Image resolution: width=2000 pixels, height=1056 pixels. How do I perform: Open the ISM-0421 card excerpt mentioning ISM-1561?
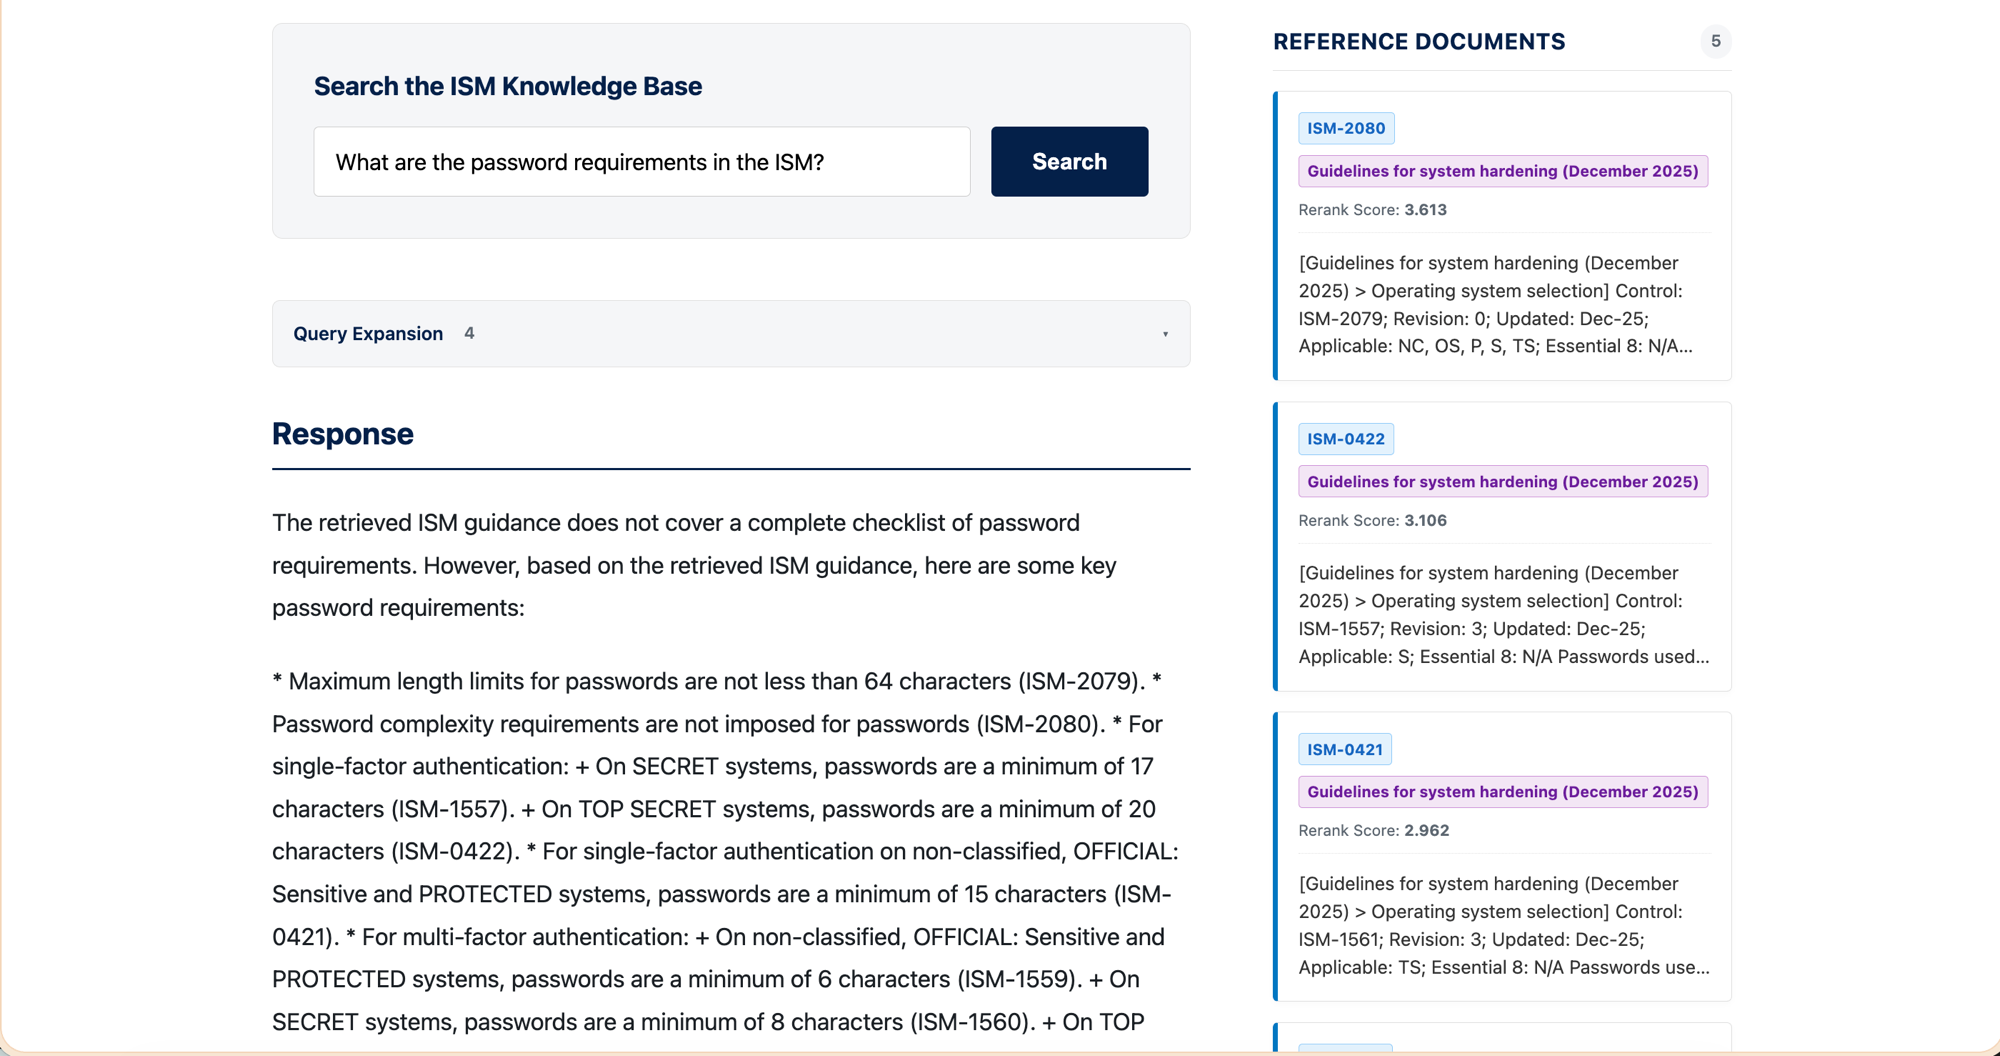1504,925
